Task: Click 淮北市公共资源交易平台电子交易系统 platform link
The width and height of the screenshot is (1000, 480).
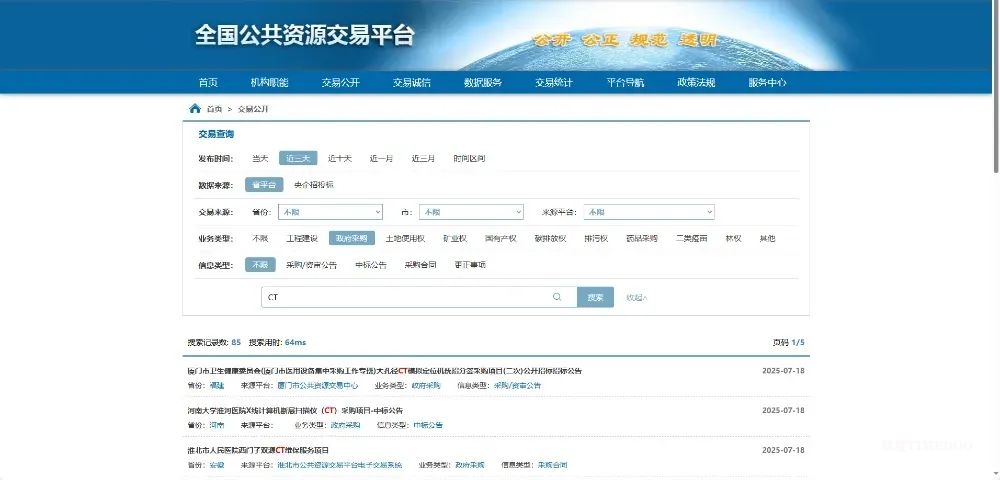Action: (x=340, y=465)
